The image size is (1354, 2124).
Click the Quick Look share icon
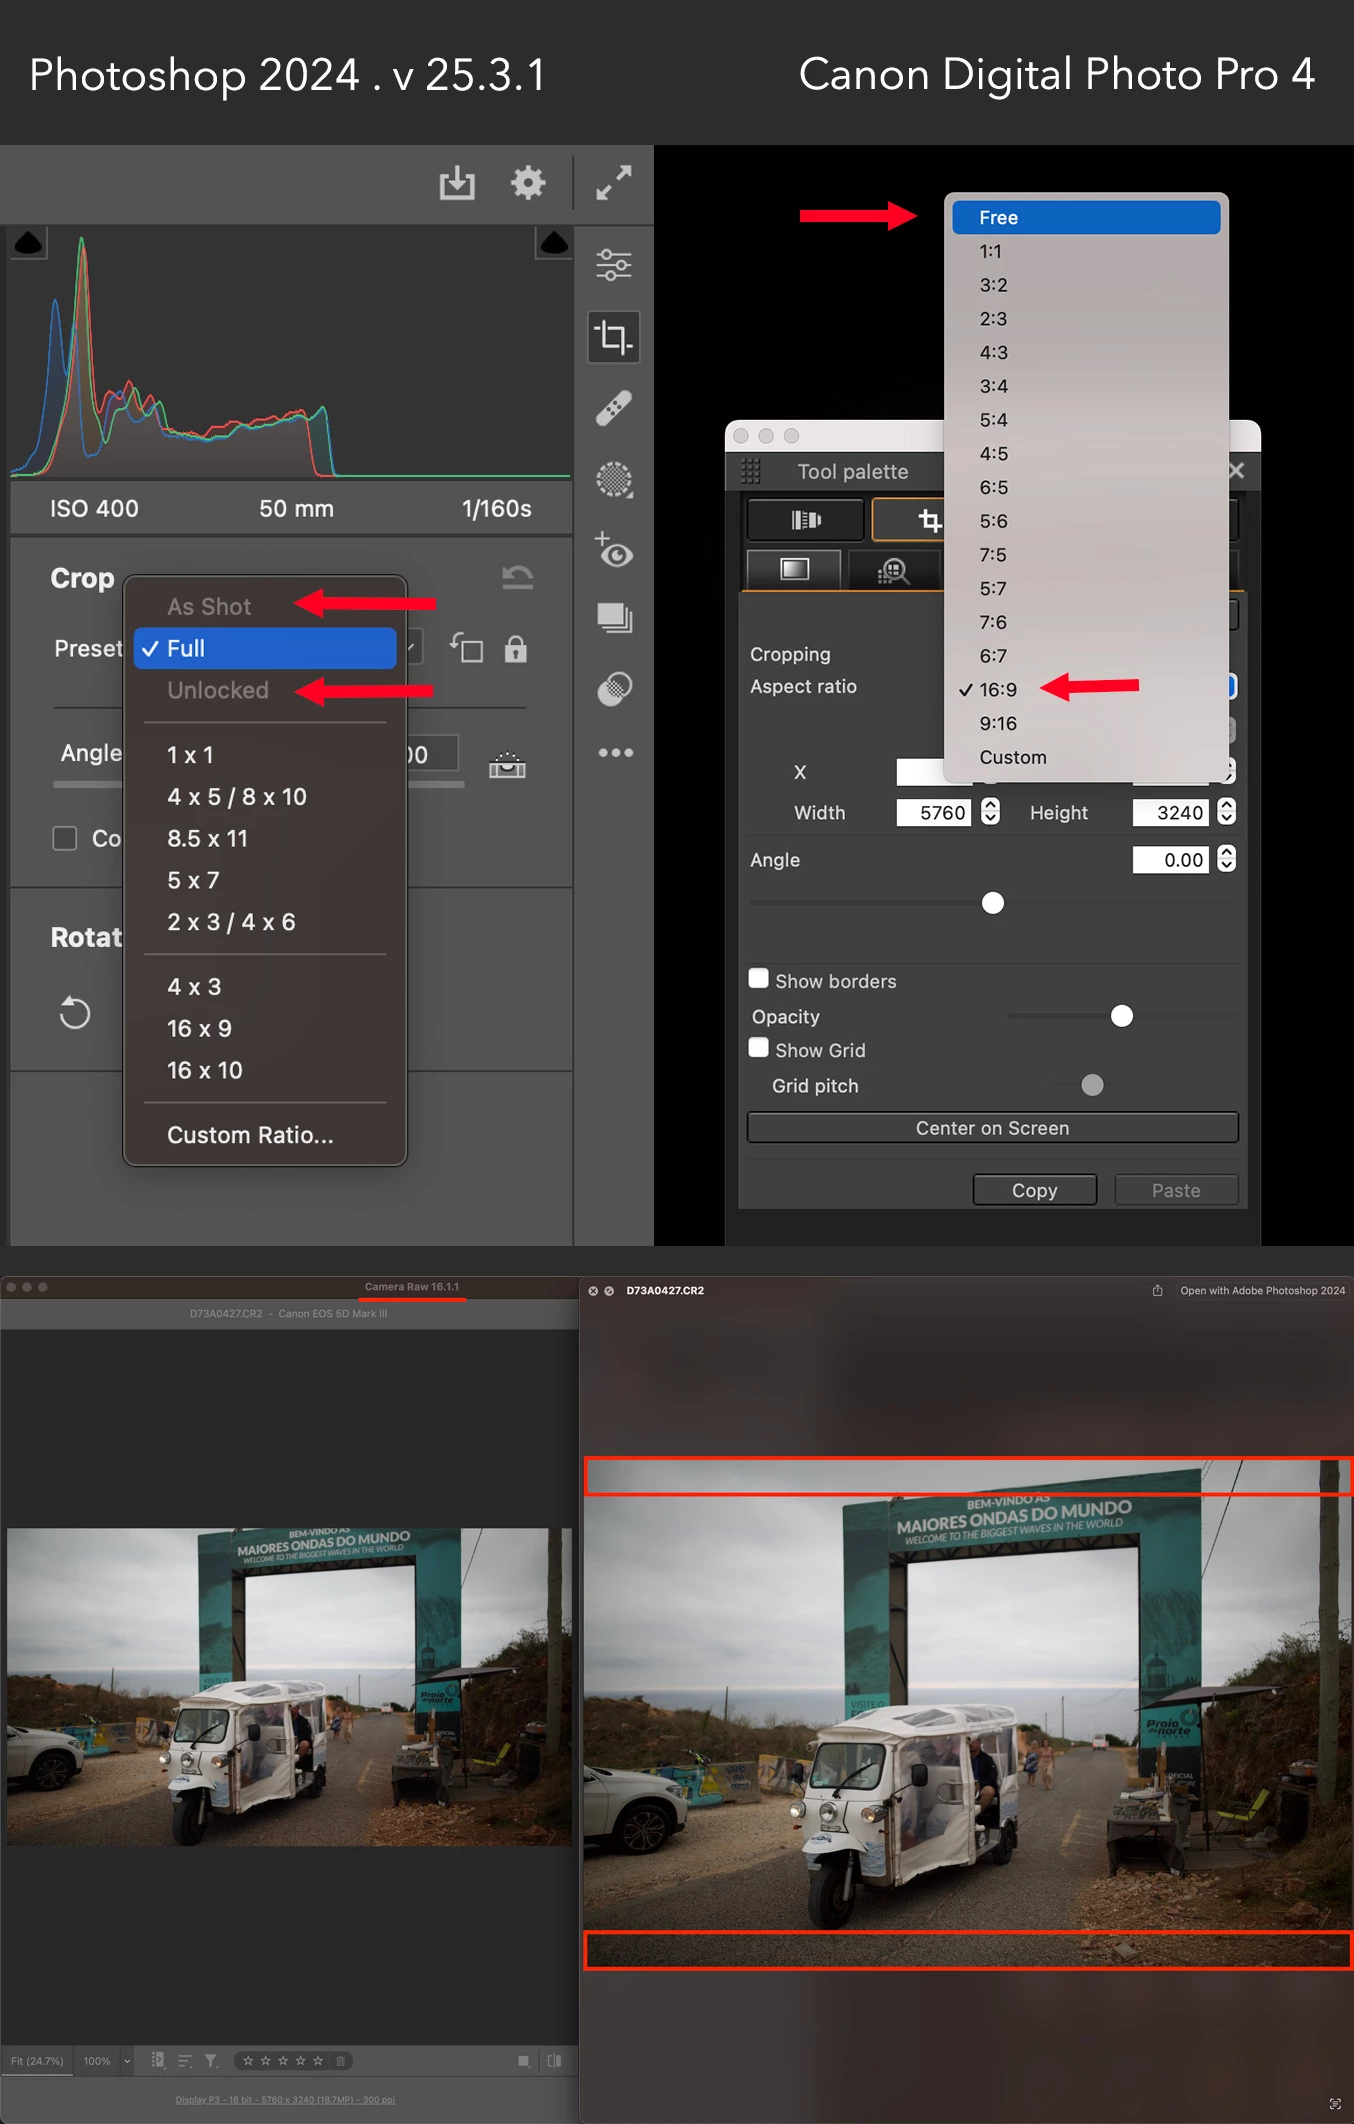click(x=1157, y=1290)
